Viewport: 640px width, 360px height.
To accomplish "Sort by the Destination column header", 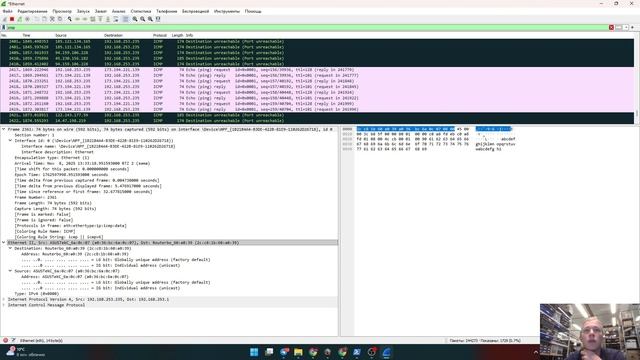I will coord(113,36).
